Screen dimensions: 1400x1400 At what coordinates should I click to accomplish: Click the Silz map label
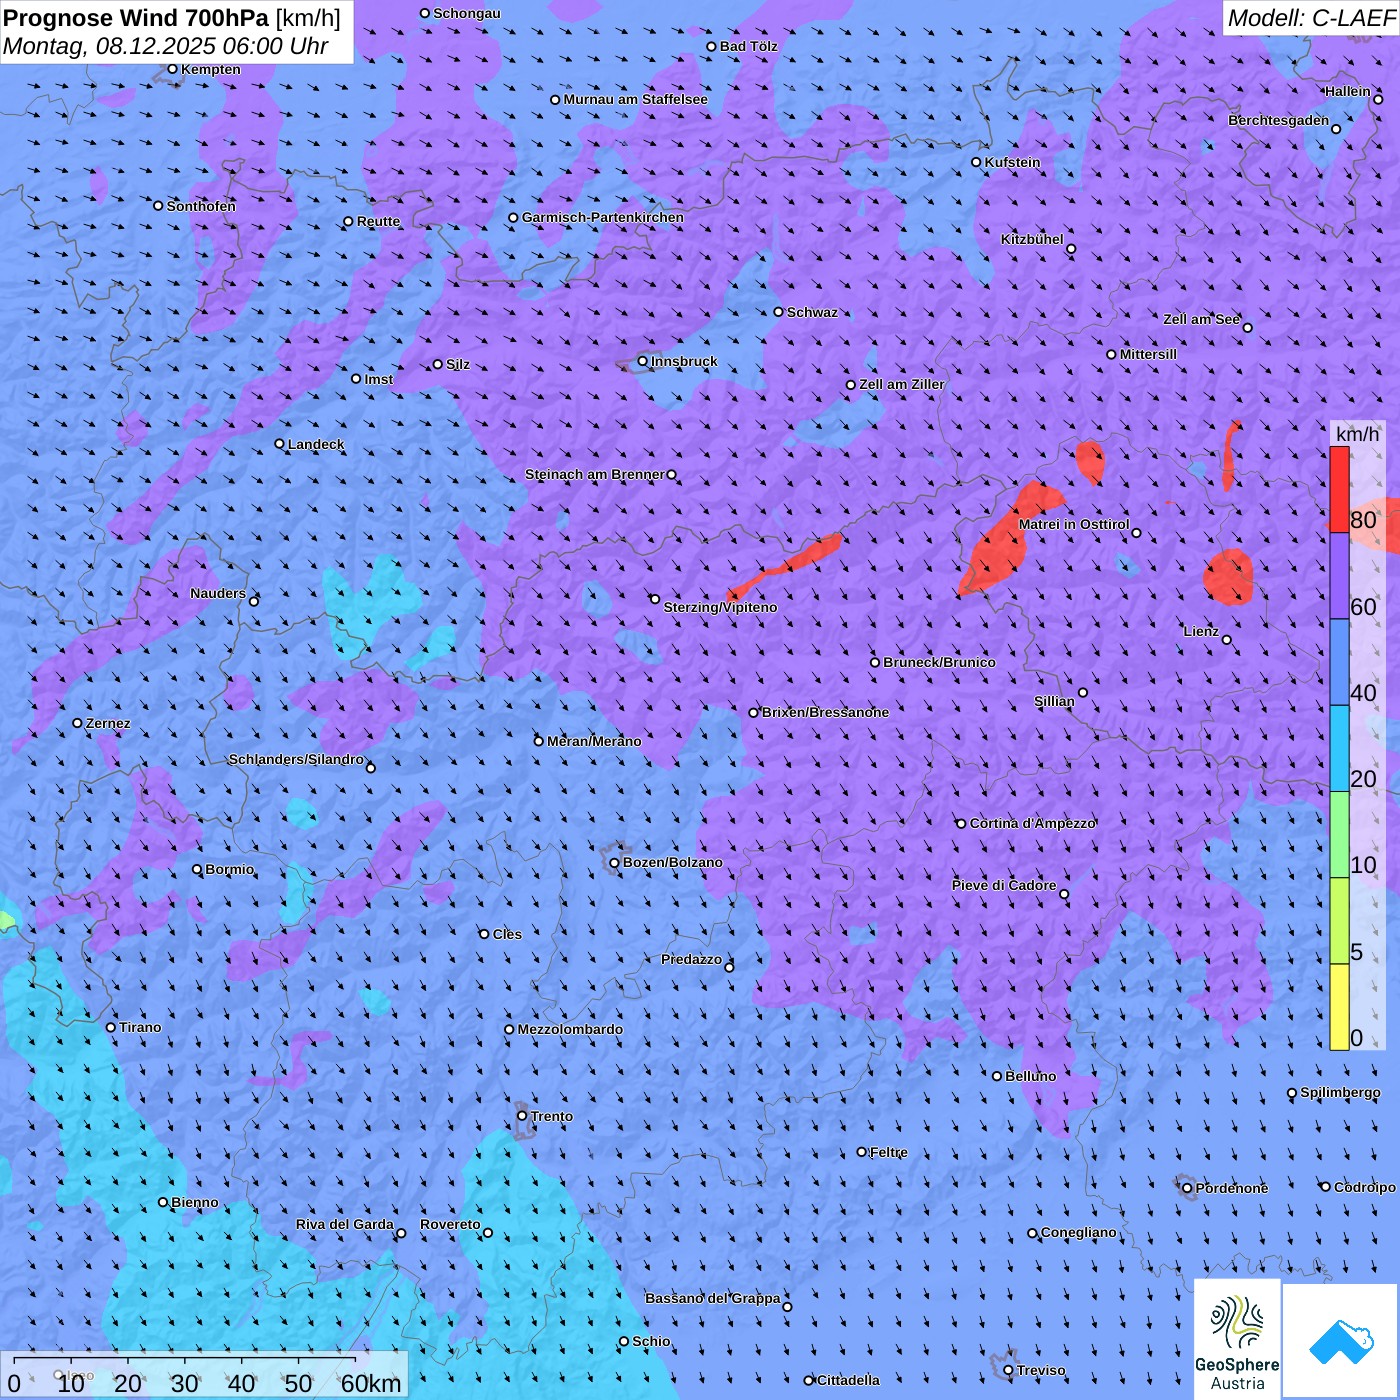458,364
